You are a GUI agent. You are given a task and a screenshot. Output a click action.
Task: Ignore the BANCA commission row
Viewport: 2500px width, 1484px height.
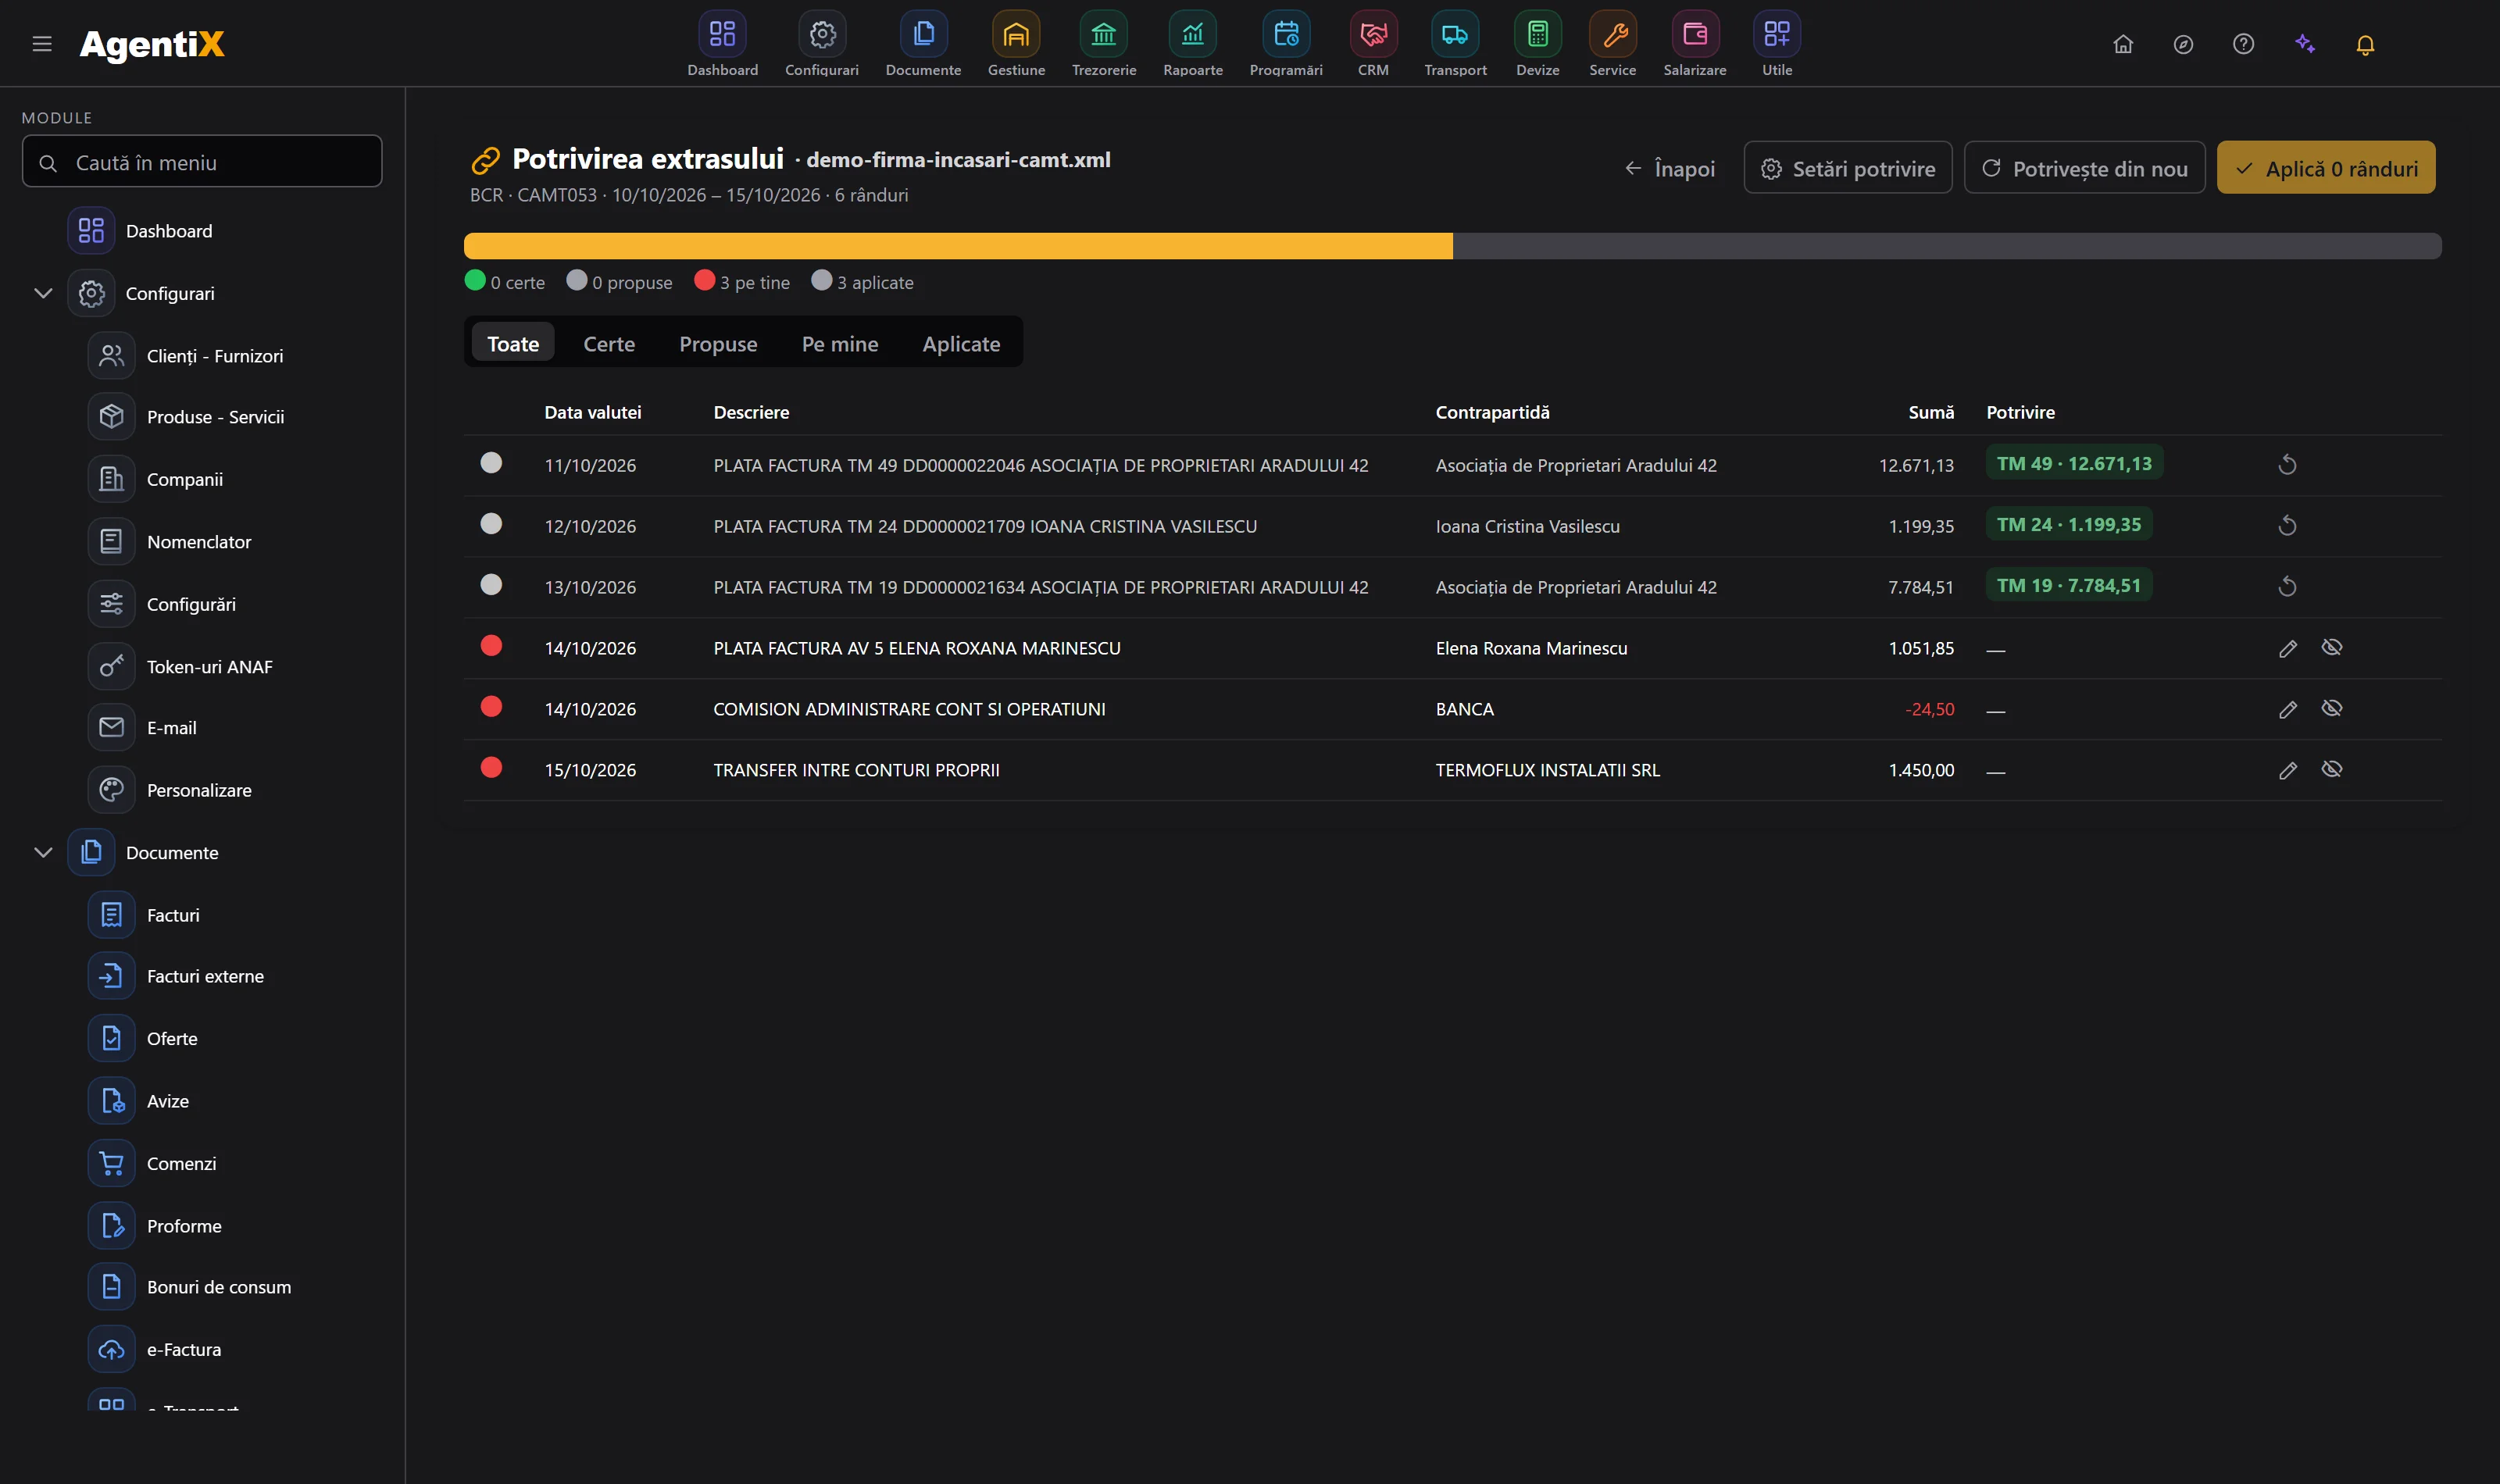pyautogui.click(x=2331, y=708)
